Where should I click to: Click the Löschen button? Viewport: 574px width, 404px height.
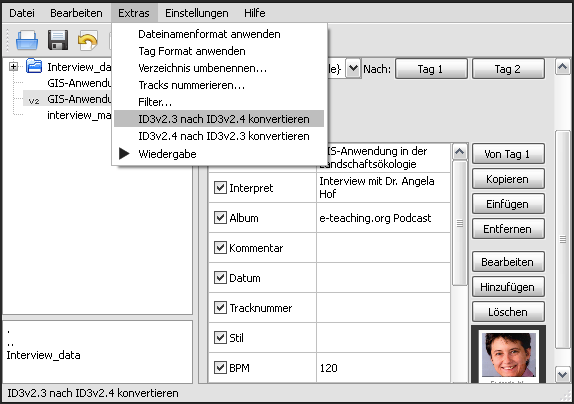click(508, 312)
